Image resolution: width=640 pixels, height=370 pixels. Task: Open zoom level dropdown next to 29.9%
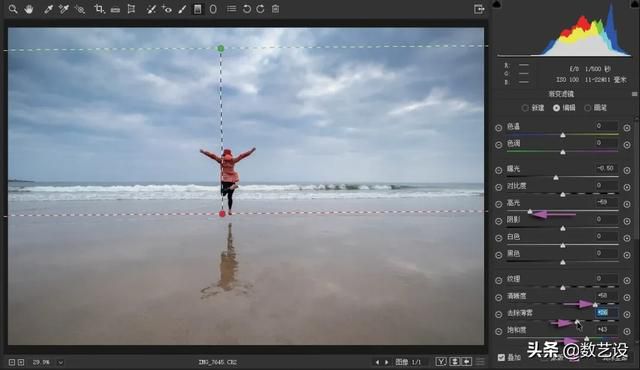coord(60,362)
